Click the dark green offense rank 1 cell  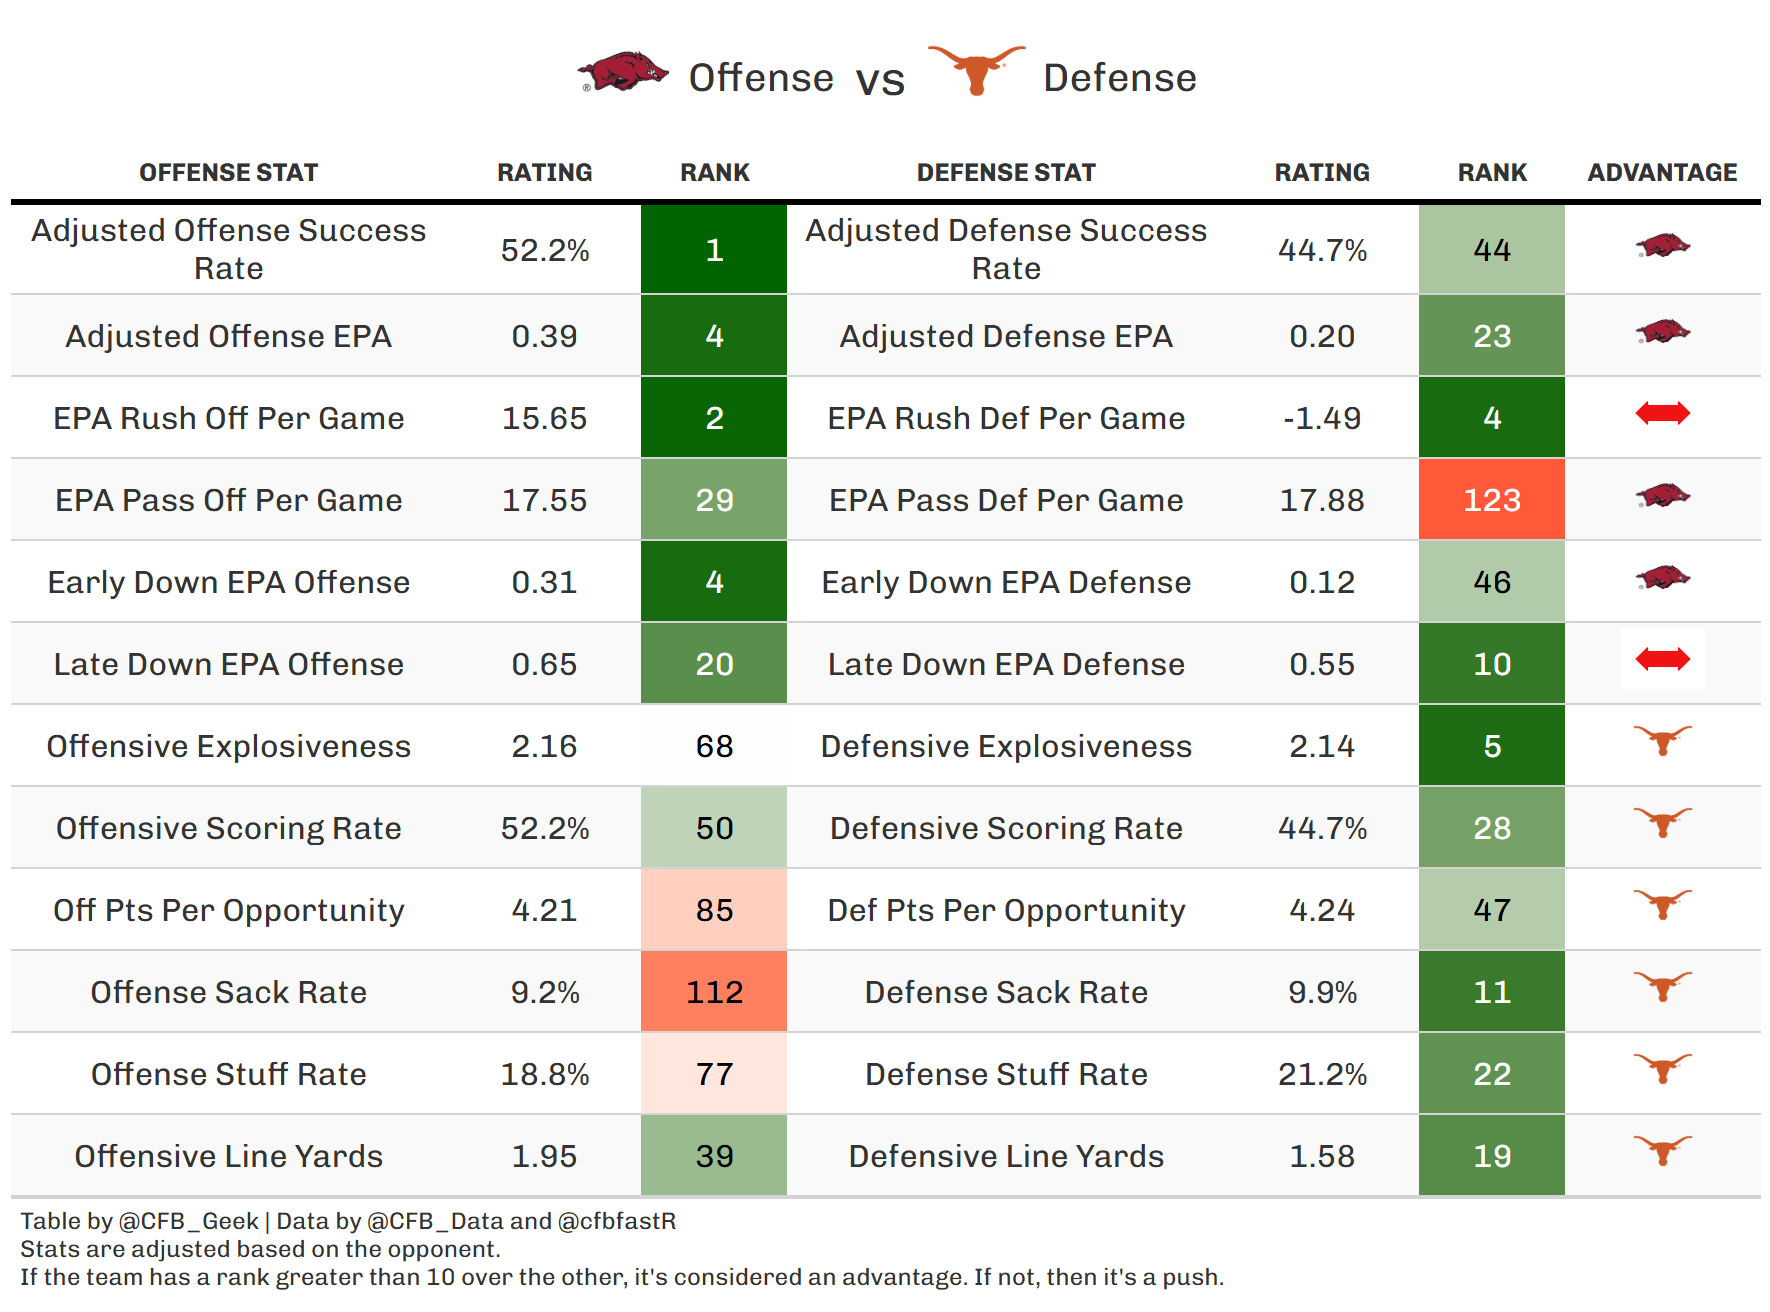(x=714, y=250)
